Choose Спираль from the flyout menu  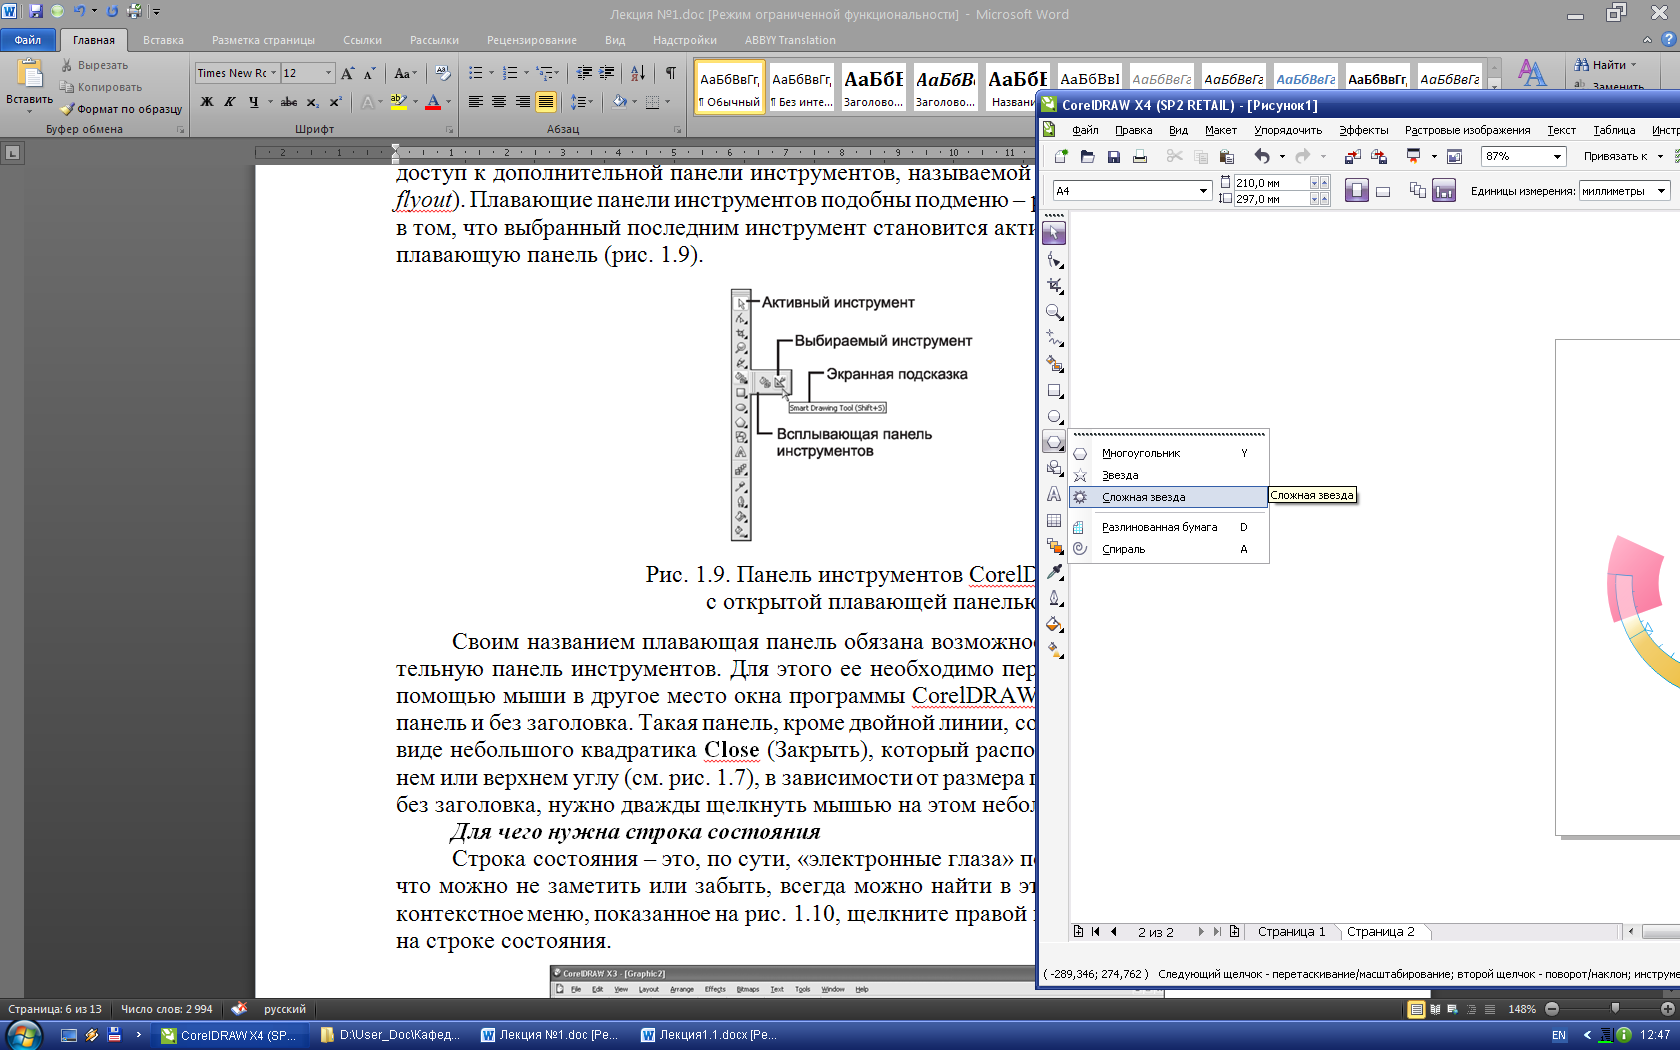point(1169,549)
